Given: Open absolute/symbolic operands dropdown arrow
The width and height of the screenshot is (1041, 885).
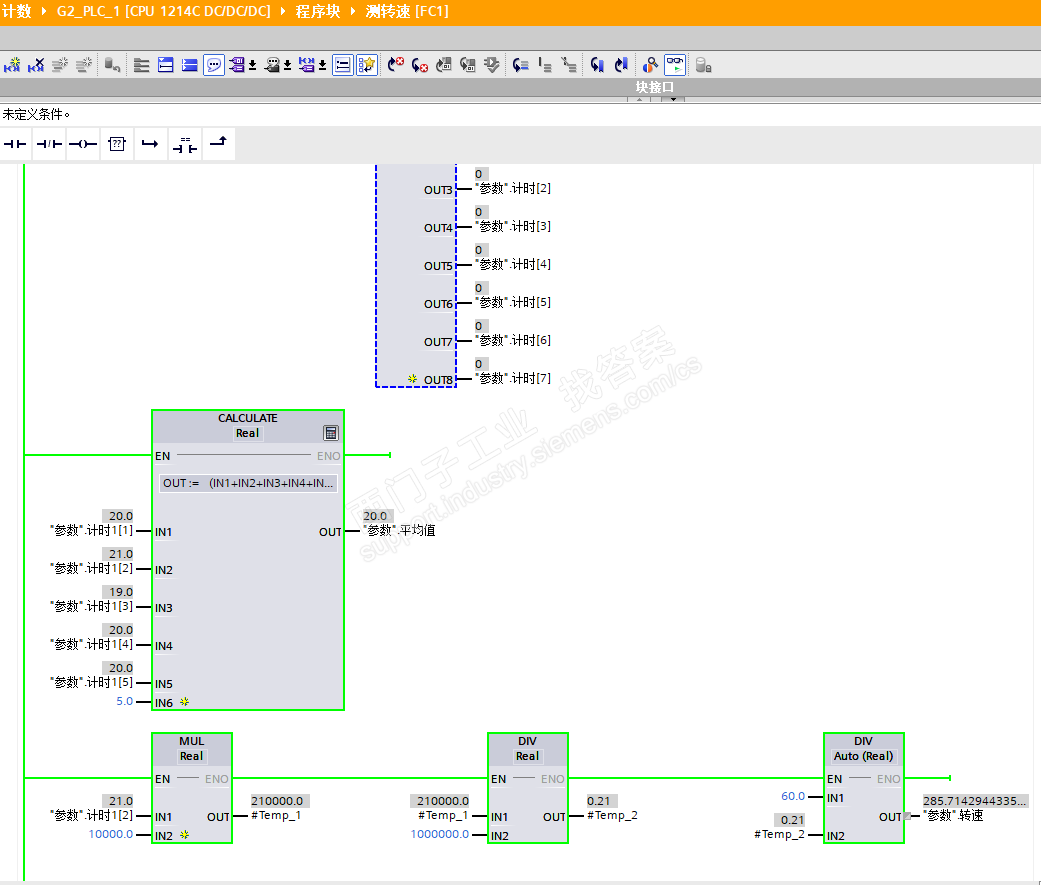Looking at the screenshot, I should coord(252,65).
